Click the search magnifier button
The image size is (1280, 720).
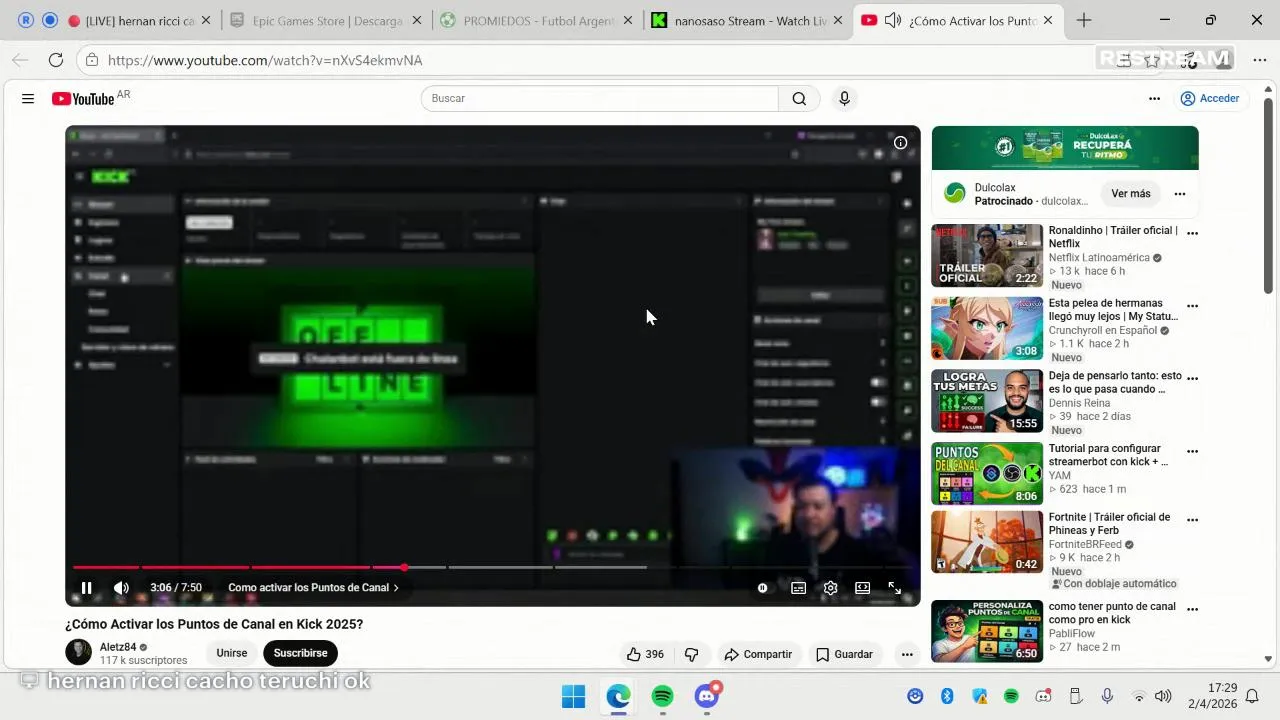[x=799, y=98]
